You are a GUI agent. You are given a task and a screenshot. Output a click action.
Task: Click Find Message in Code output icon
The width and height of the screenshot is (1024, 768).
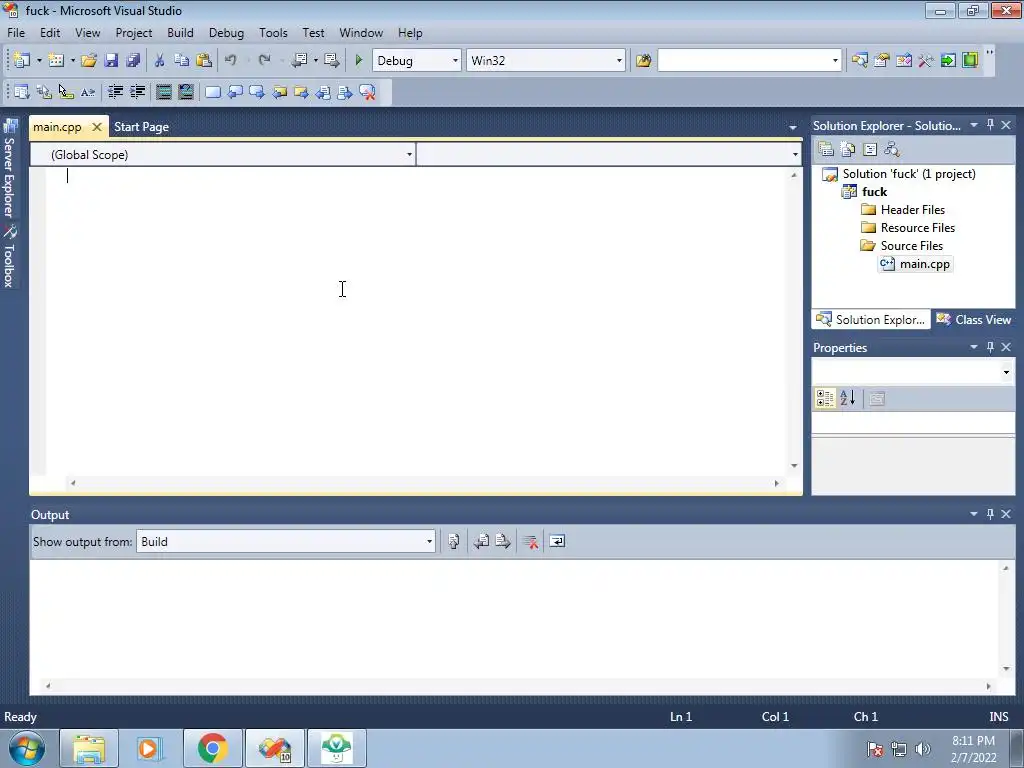pos(454,541)
